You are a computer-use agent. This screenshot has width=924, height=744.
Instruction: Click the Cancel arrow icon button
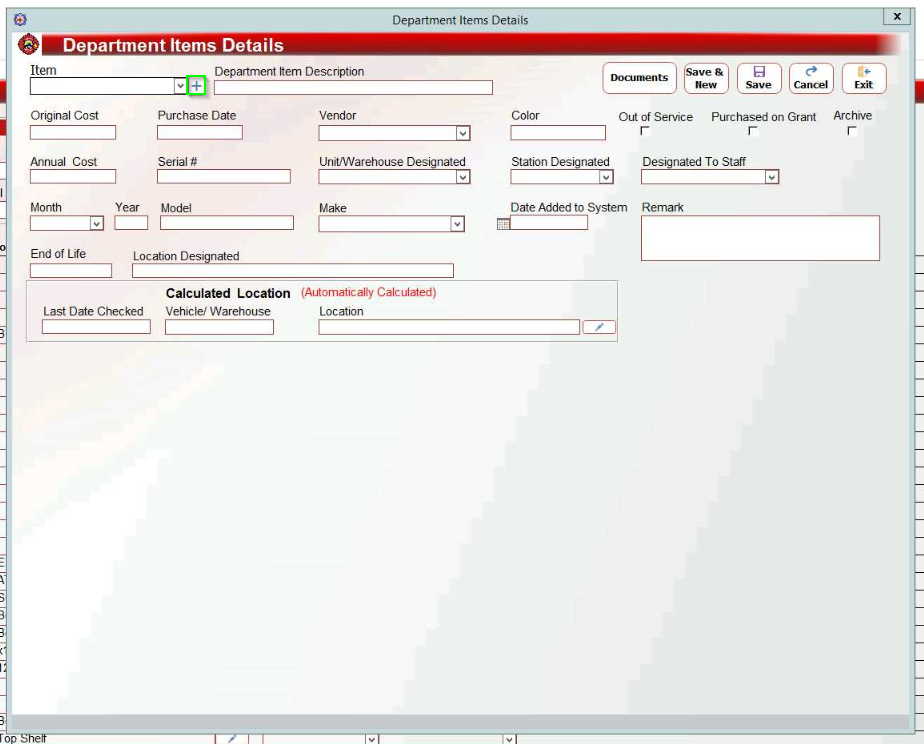coord(810,78)
